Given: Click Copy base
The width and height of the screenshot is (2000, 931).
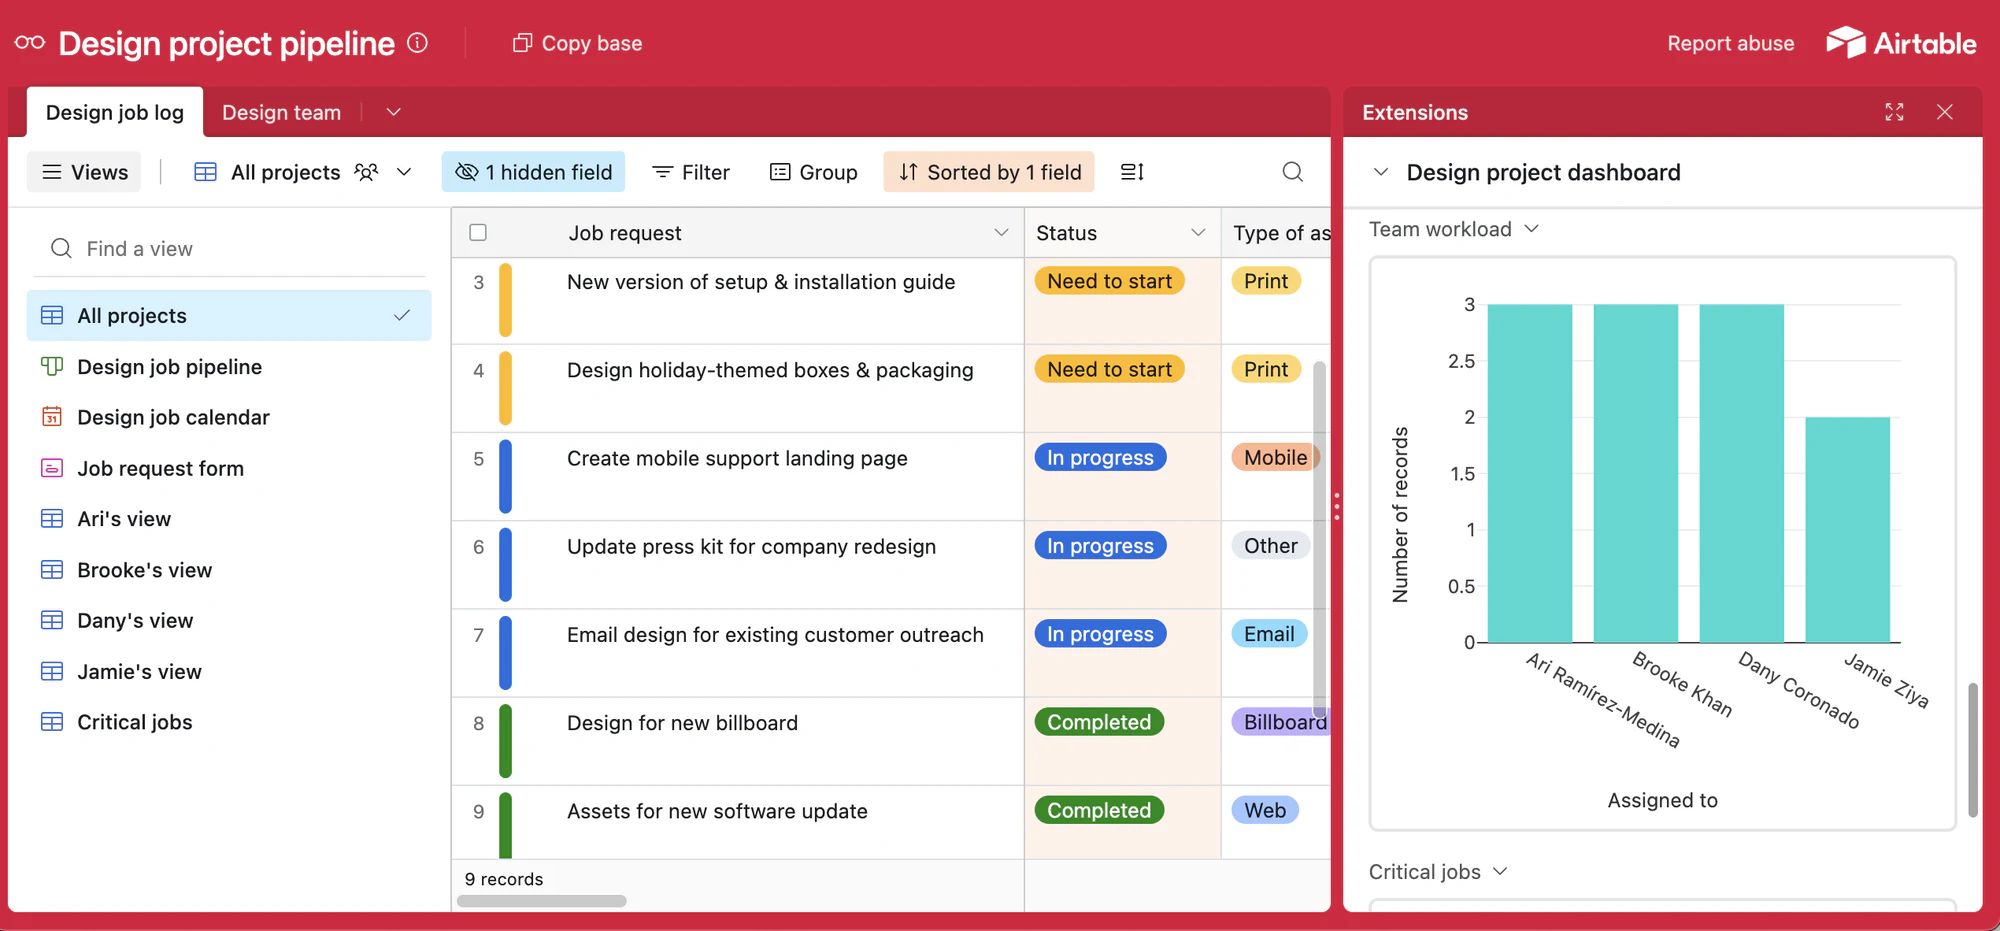Looking at the screenshot, I should [x=578, y=43].
